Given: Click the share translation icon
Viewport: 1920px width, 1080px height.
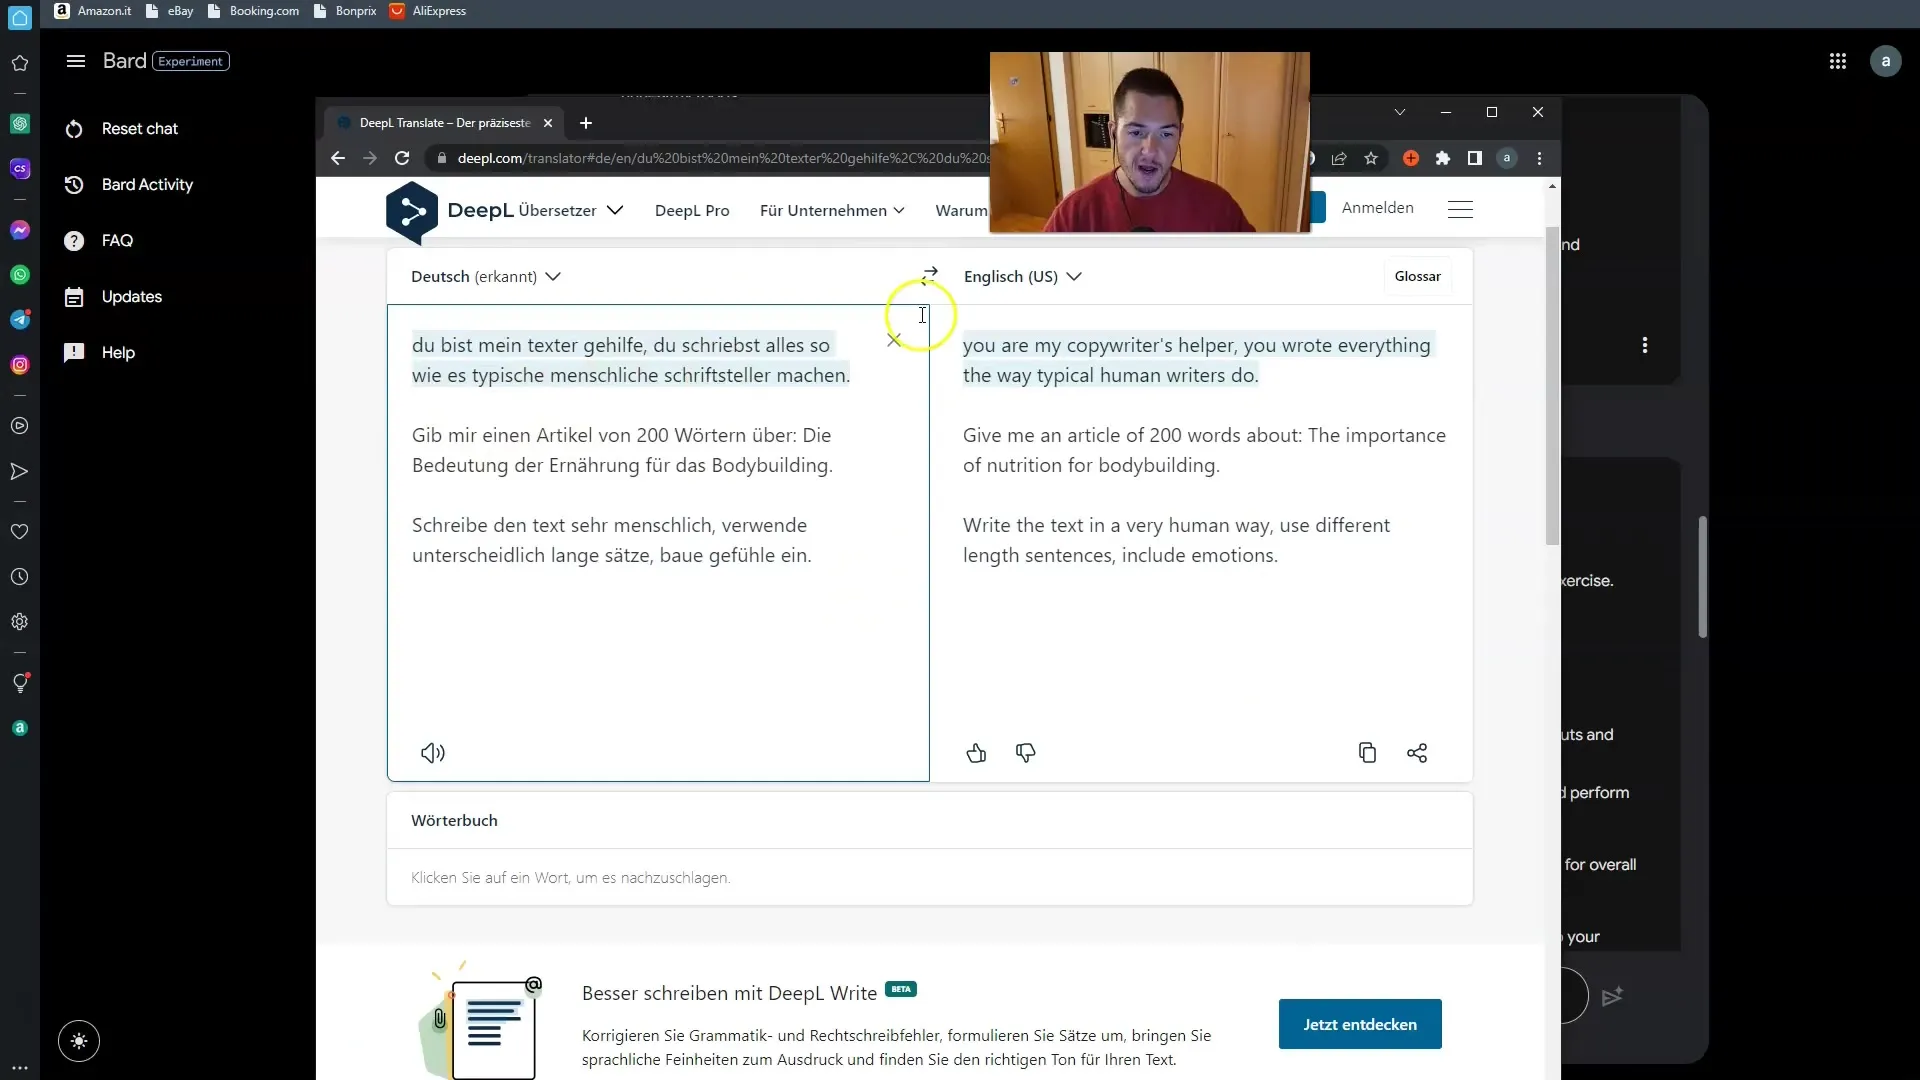Looking at the screenshot, I should 1416,753.
